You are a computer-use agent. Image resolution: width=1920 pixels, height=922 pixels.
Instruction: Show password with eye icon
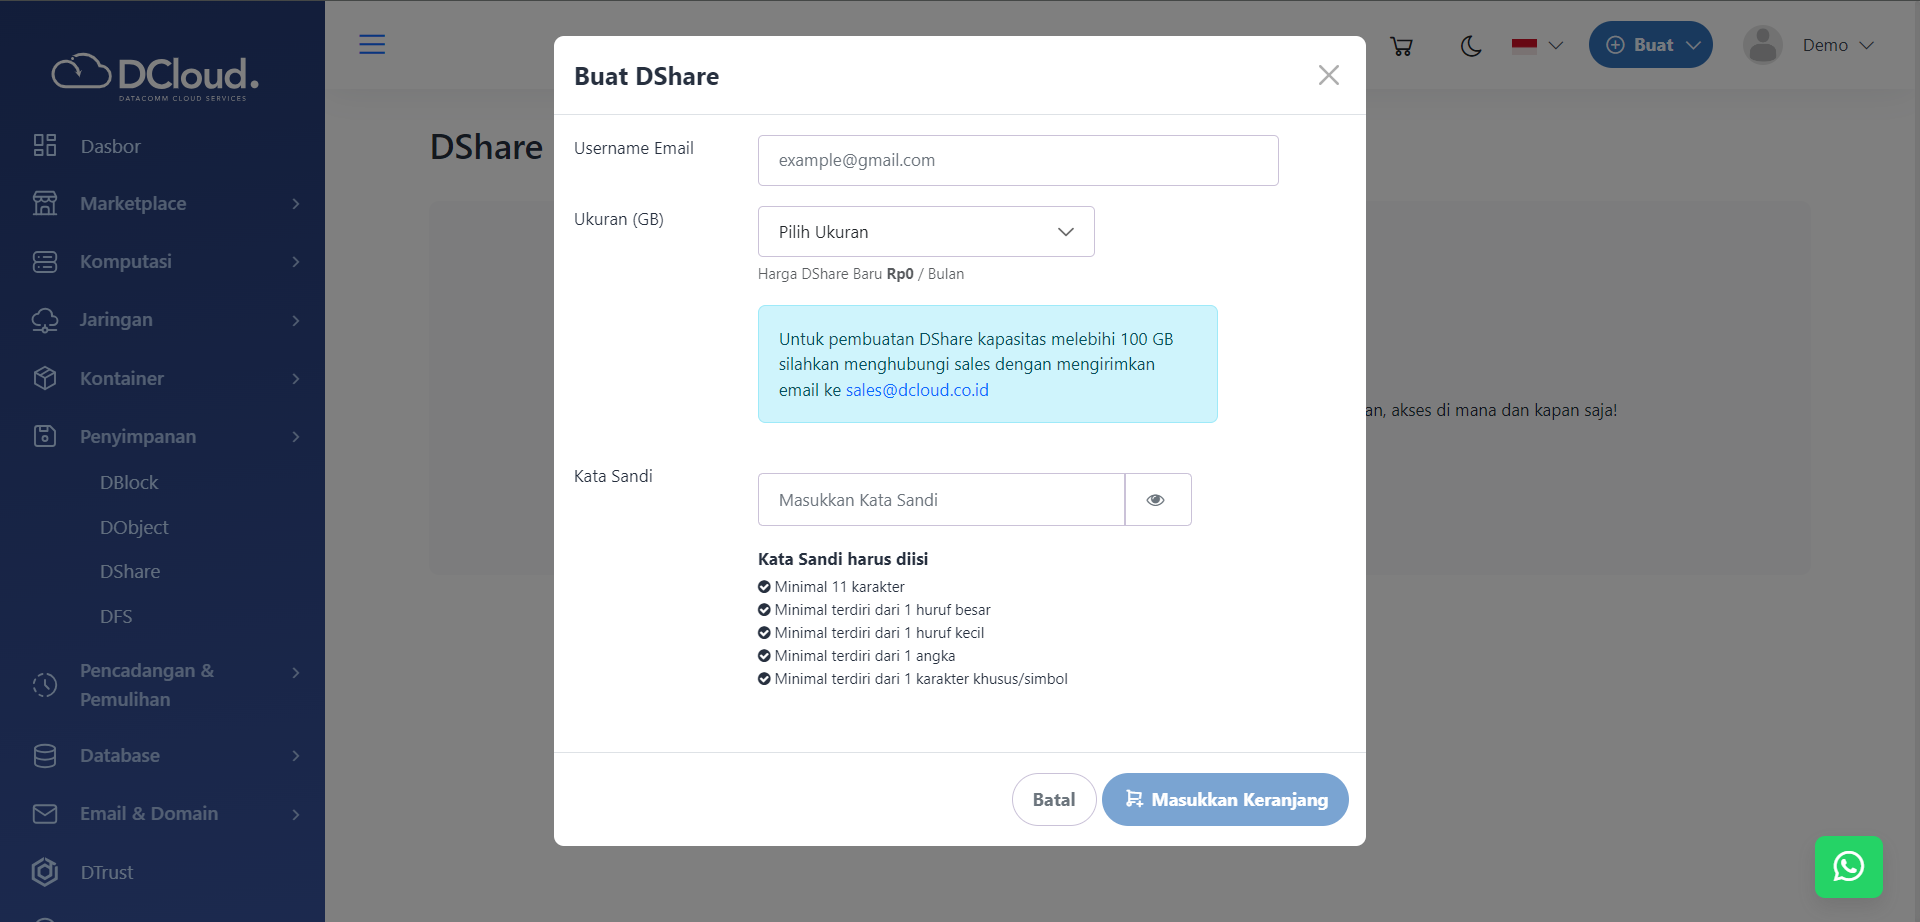pos(1156,500)
